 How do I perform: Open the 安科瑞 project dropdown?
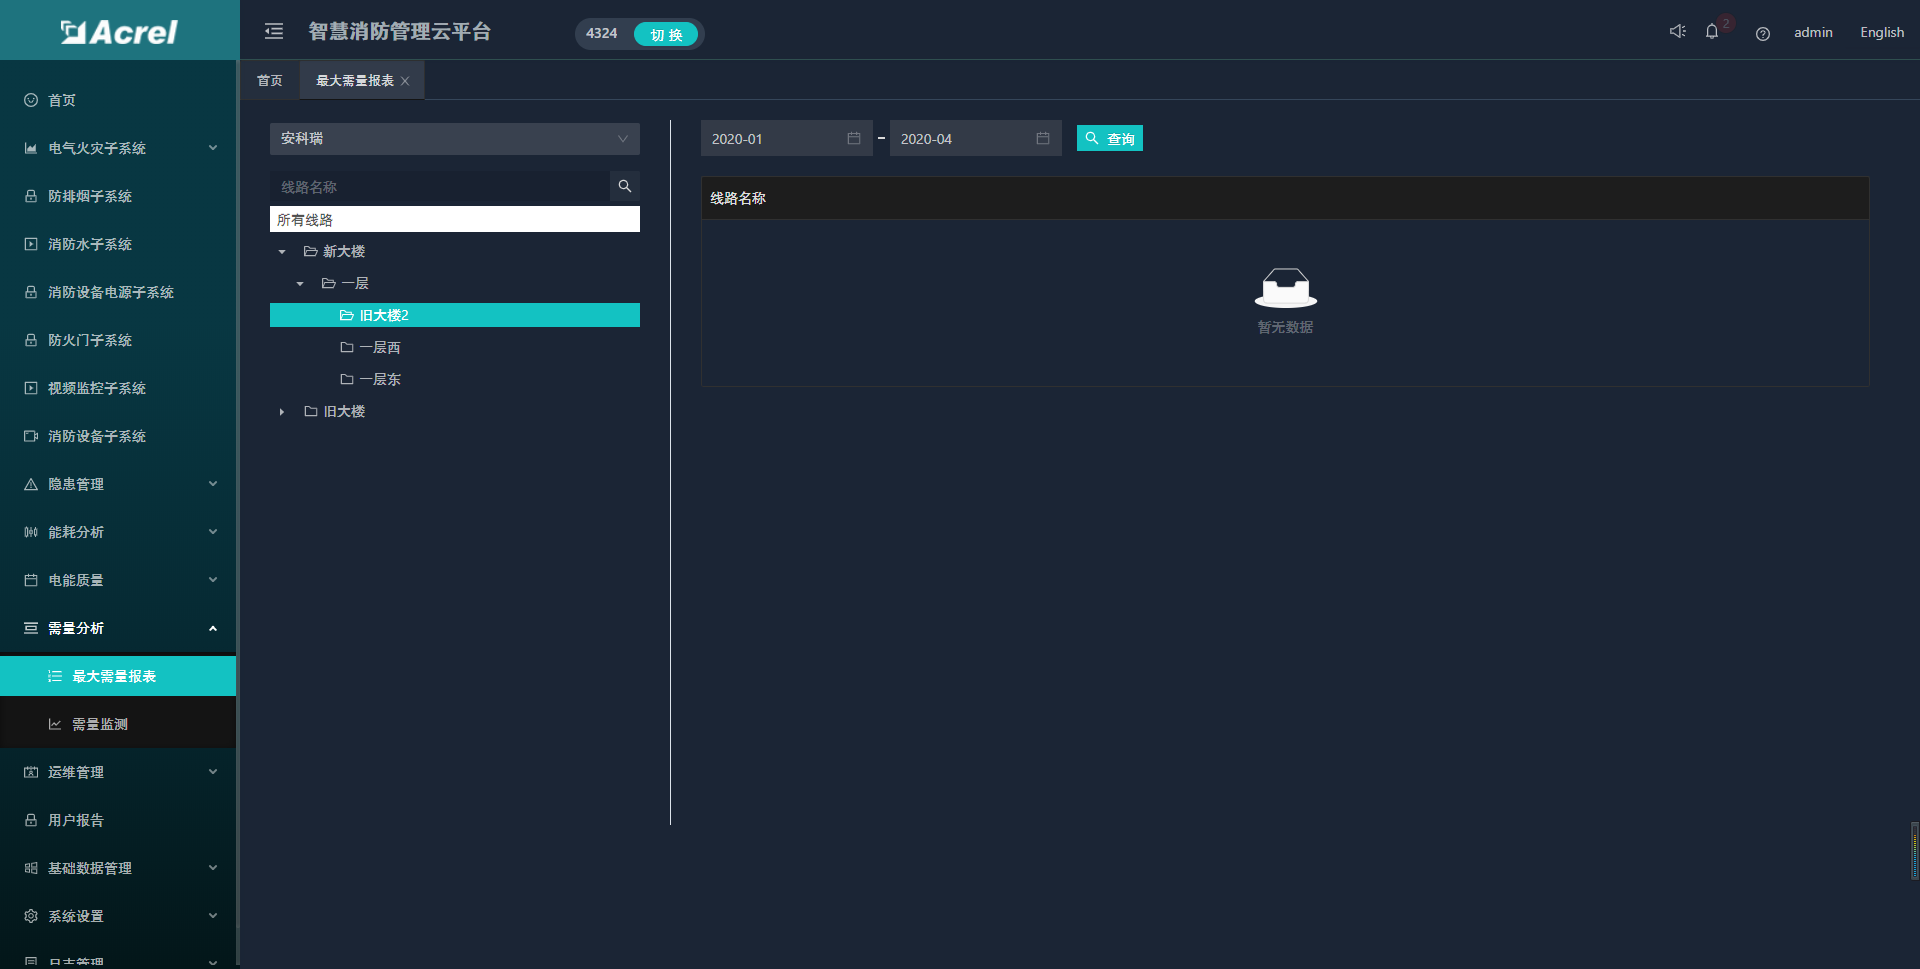(x=455, y=139)
